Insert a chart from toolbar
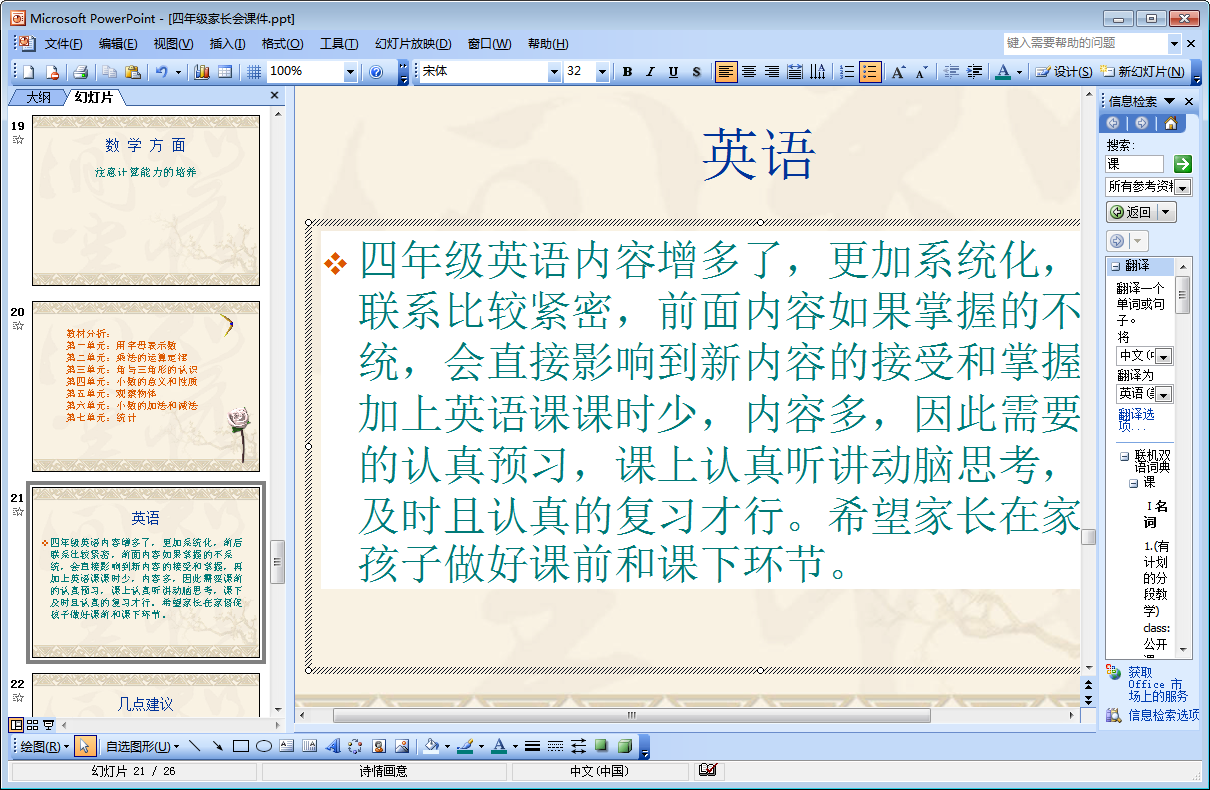1210x790 pixels. [x=202, y=72]
